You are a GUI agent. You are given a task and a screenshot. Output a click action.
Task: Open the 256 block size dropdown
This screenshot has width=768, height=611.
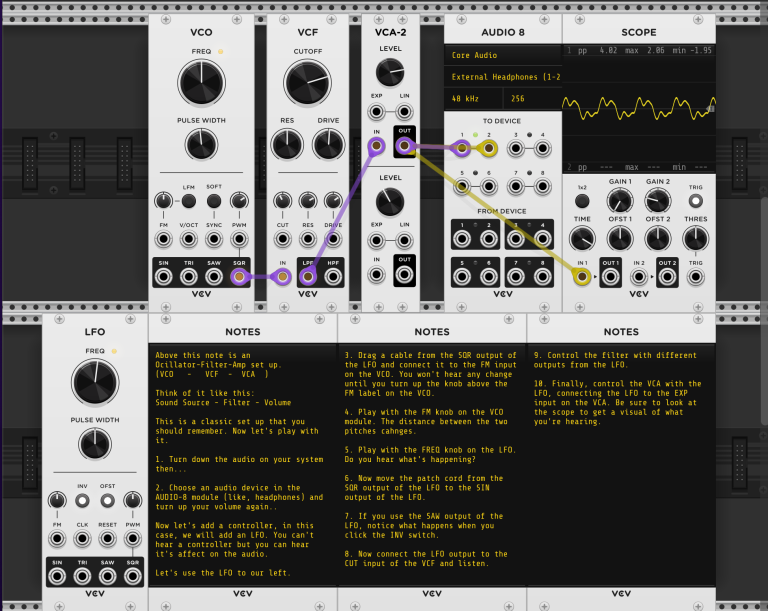click(x=532, y=98)
